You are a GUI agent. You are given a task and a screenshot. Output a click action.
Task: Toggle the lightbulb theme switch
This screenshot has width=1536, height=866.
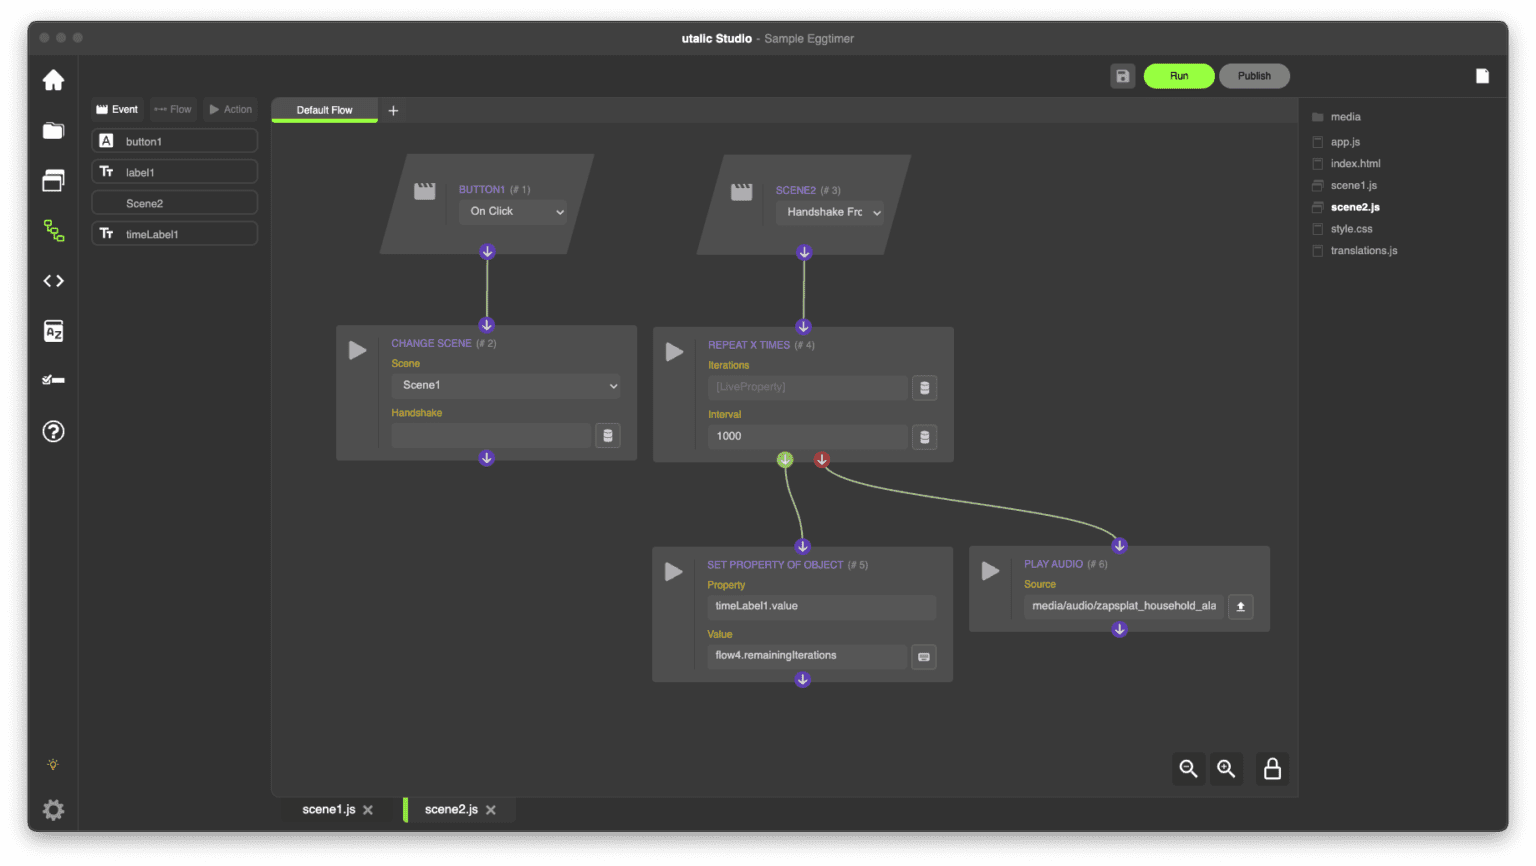[52, 764]
